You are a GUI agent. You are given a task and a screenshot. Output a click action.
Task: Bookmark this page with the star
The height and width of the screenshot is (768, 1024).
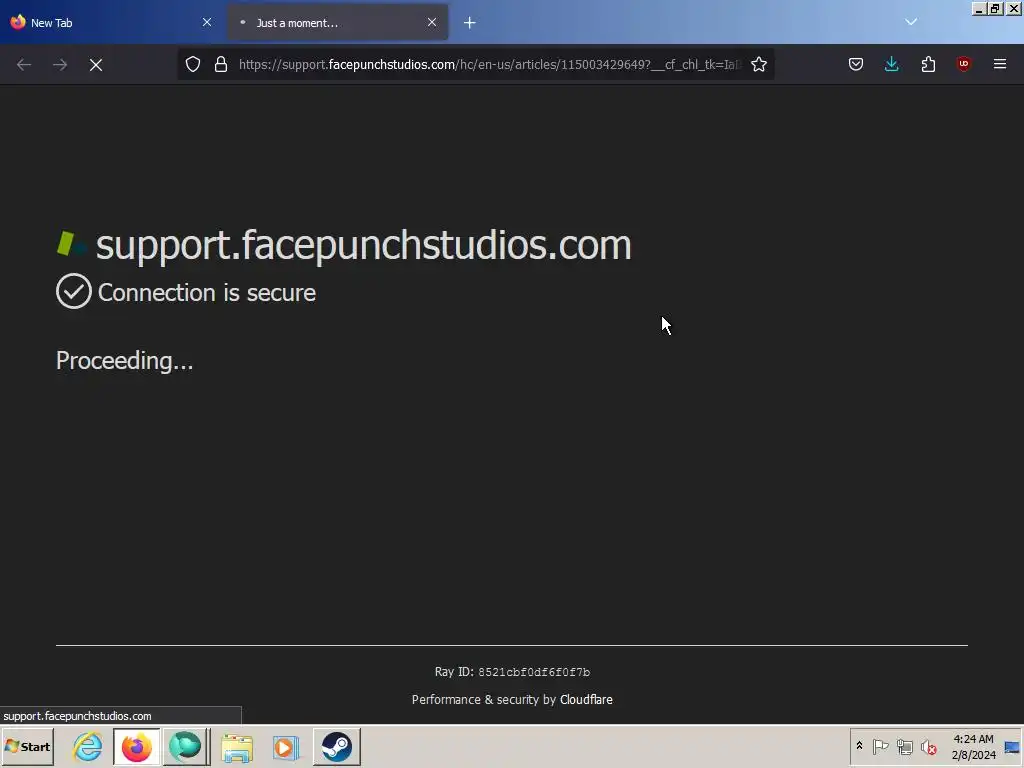pos(759,64)
